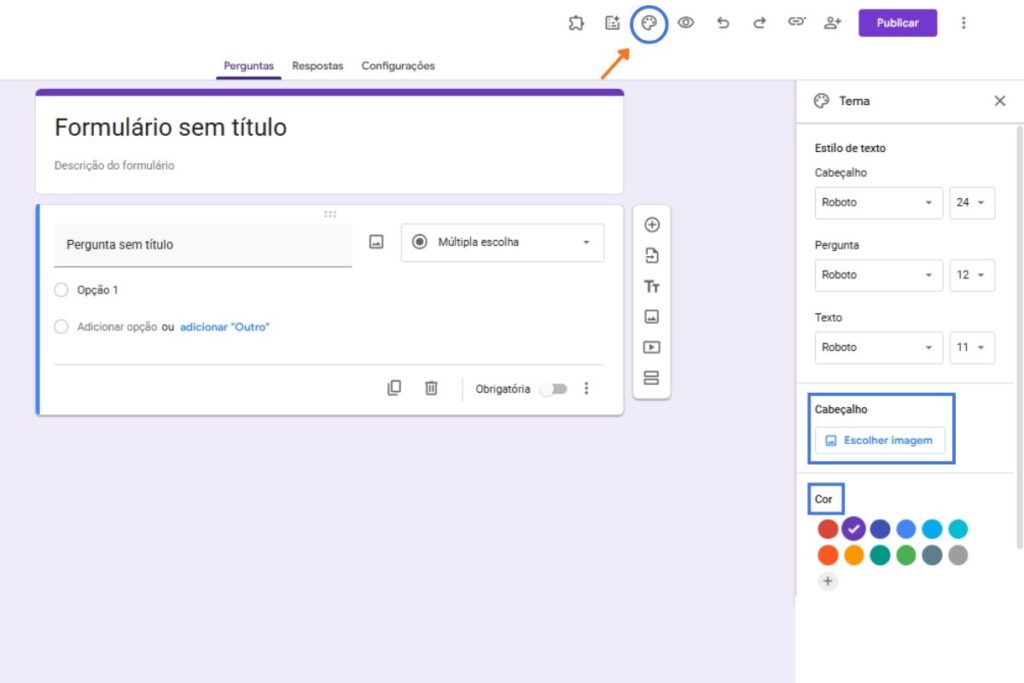Insert a video using the sidebar icon

[x=651, y=347]
